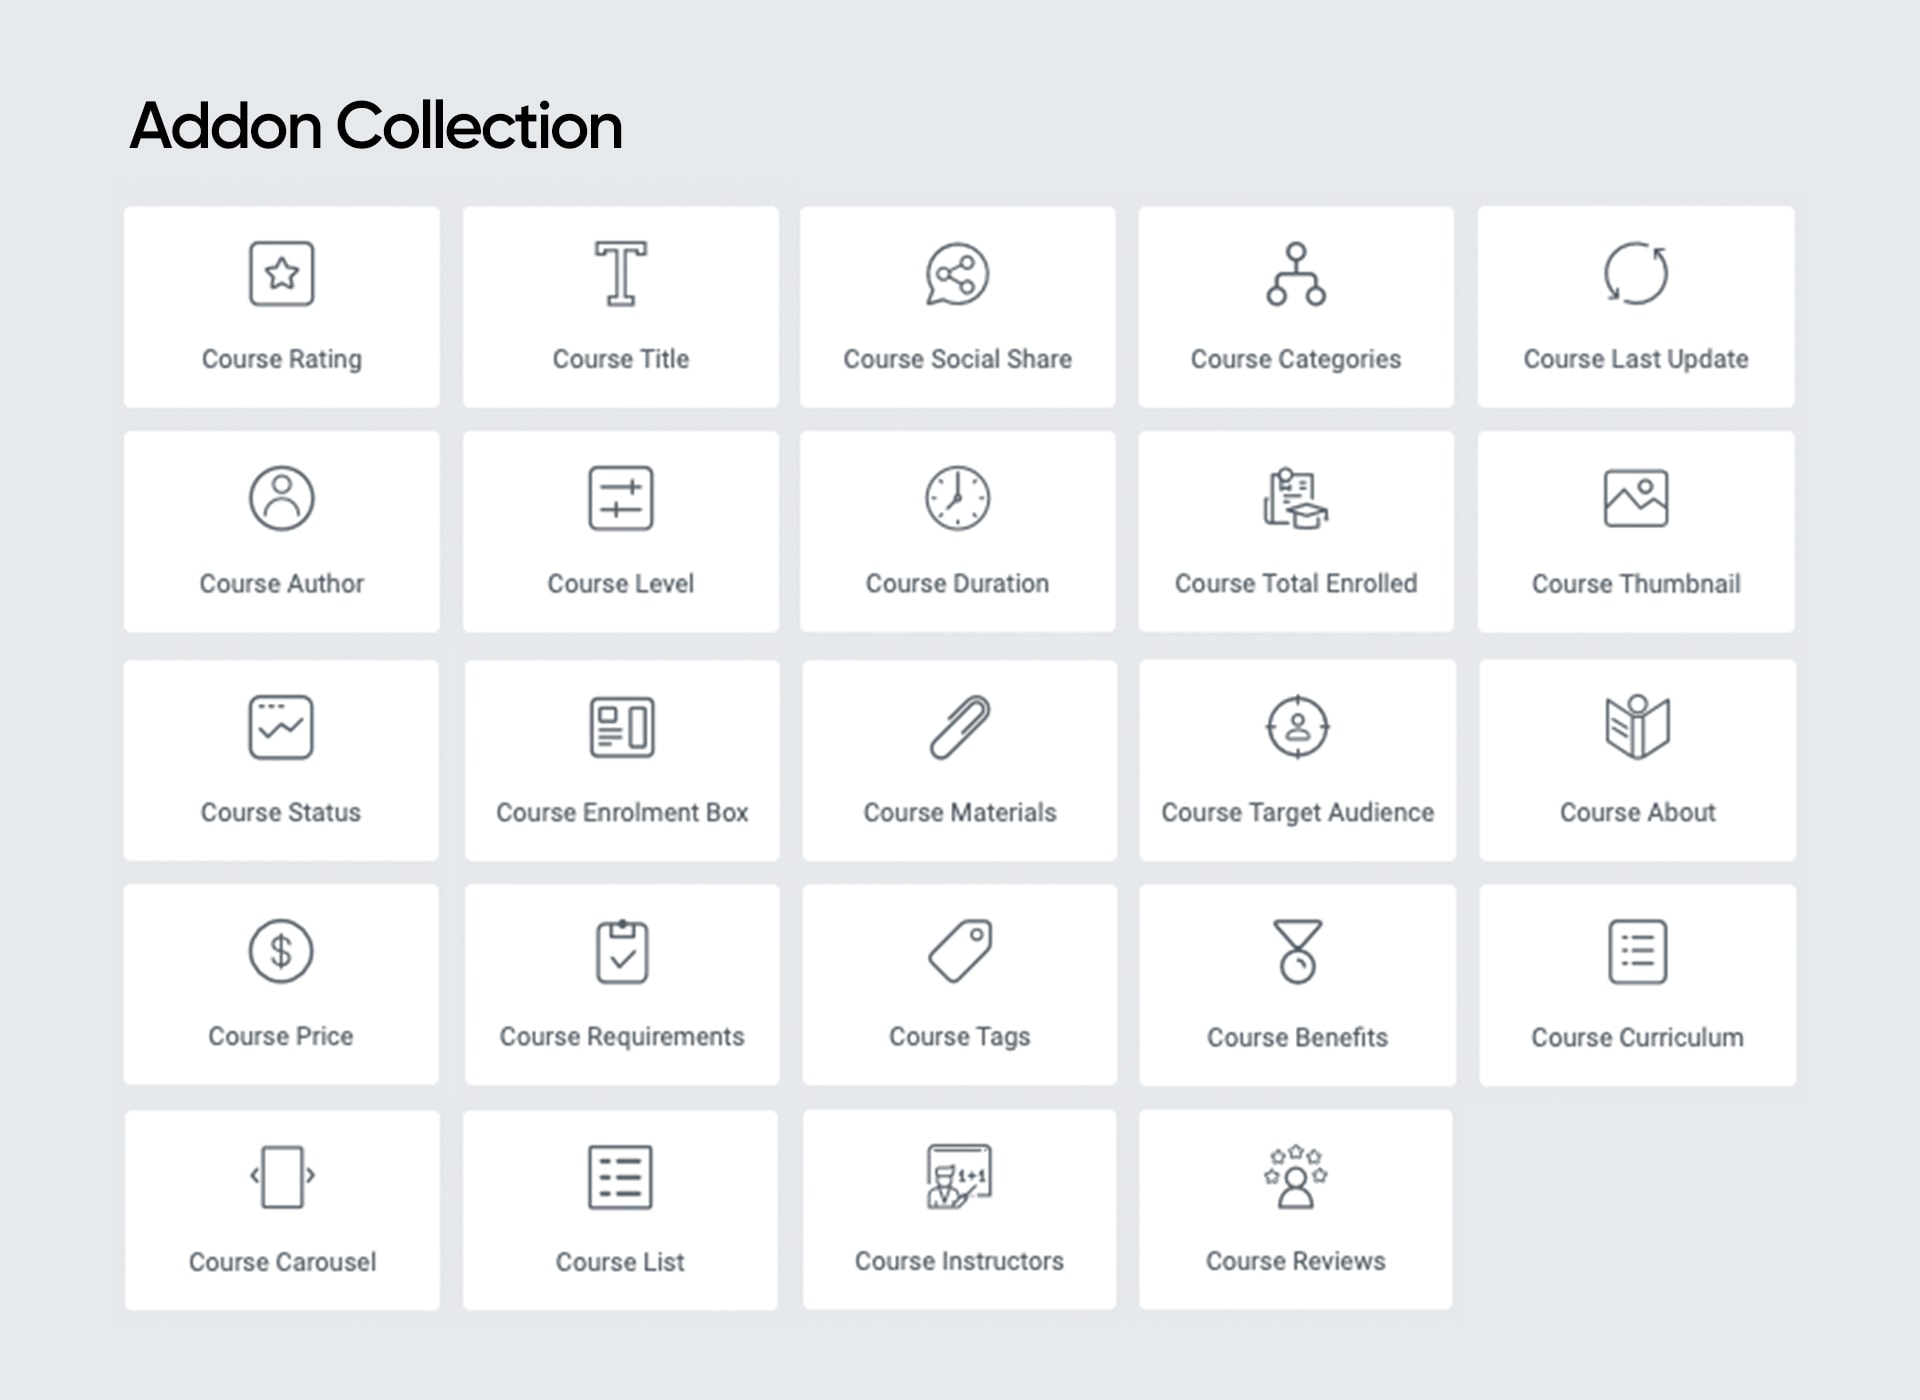Choose the Course Level sliders icon
The width and height of the screenshot is (1920, 1400).
[620, 498]
